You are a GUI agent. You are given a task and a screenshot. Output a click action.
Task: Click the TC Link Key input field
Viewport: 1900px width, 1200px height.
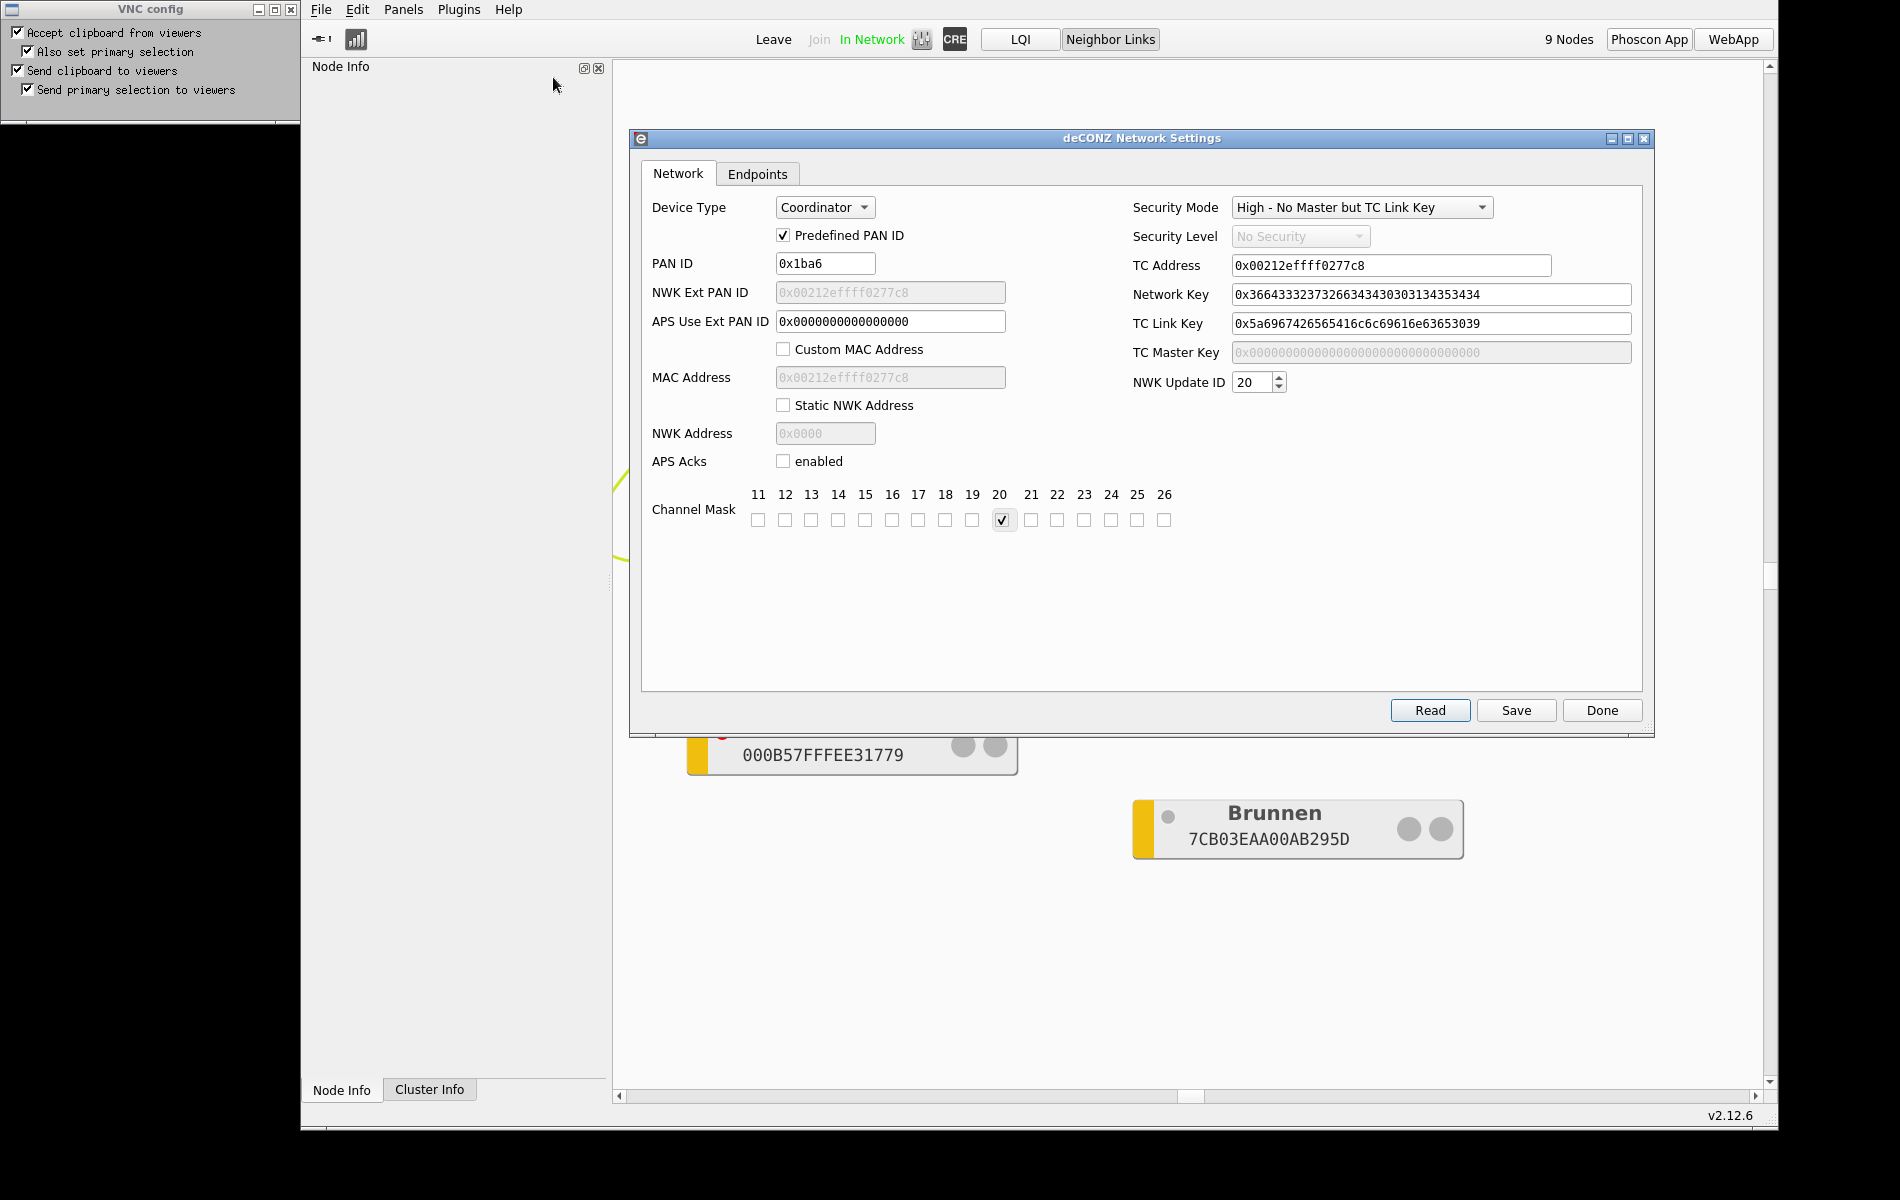(1432, 324)
